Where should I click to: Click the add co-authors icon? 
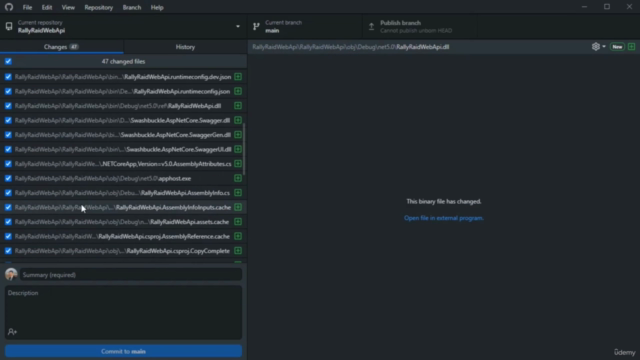[x=12, y=332]
